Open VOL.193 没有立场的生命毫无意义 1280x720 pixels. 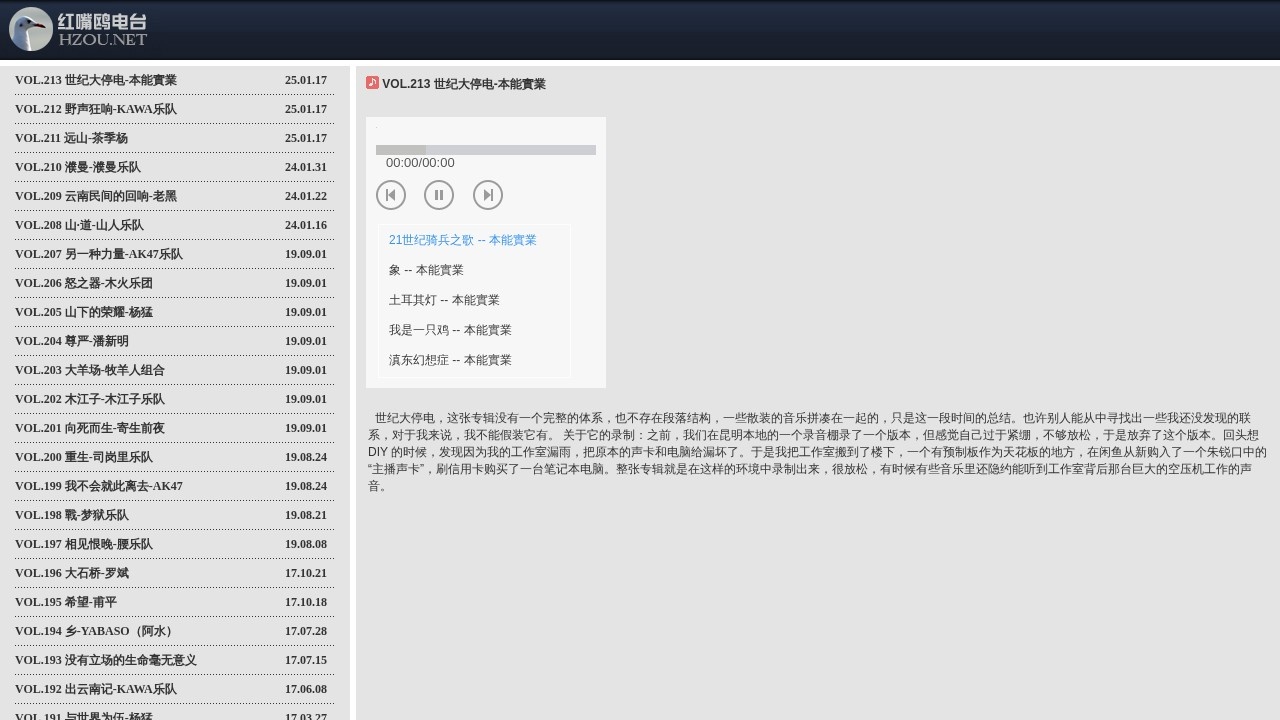coord(106,660)
